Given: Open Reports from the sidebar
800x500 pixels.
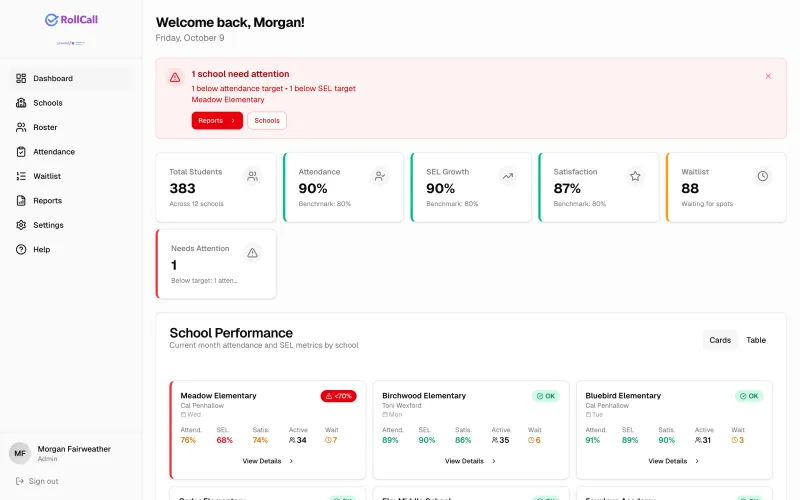Looking at the screenshot, I should 71,201.
